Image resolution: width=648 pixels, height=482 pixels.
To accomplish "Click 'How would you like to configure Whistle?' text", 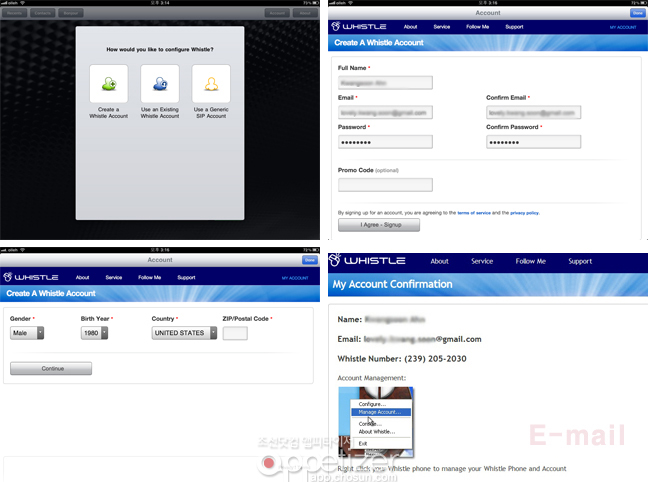I will [160, 50].
